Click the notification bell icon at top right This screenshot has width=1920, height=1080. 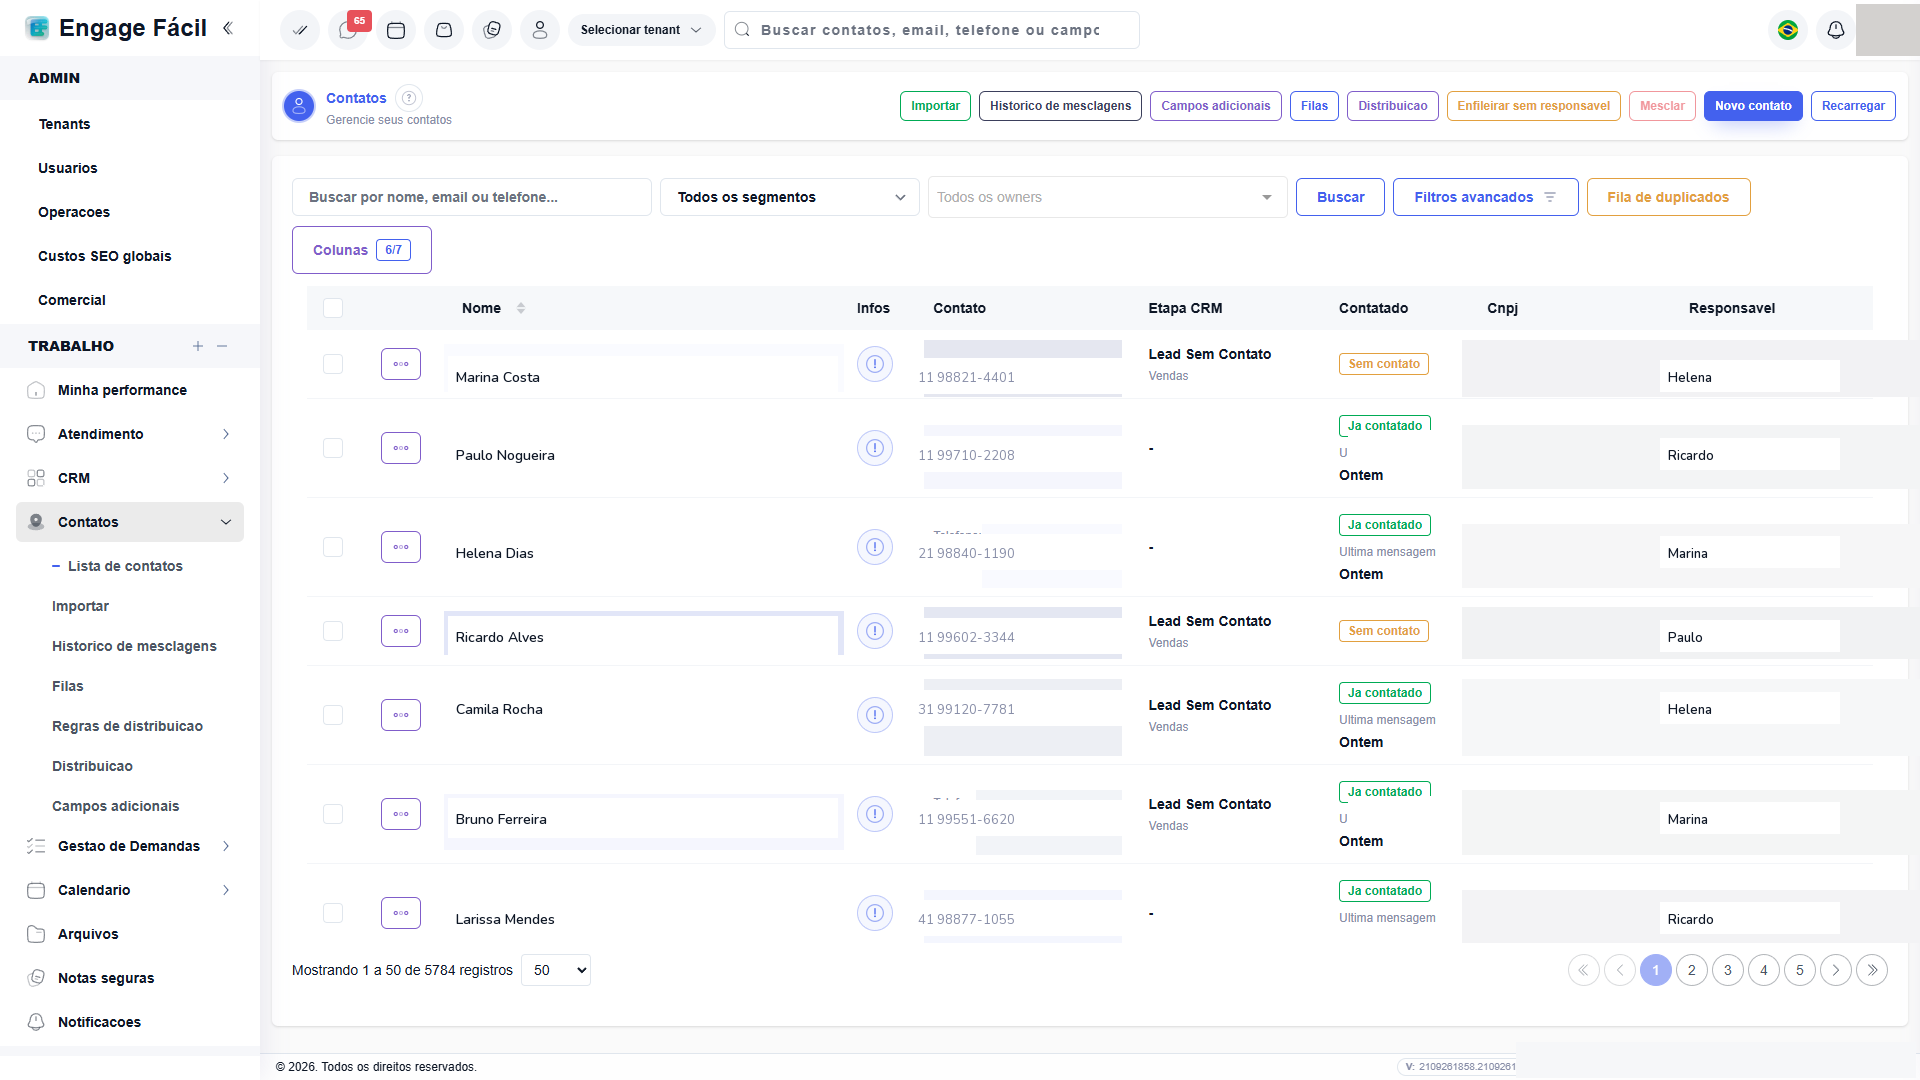pyautogui.click(x=1836, y=30)
